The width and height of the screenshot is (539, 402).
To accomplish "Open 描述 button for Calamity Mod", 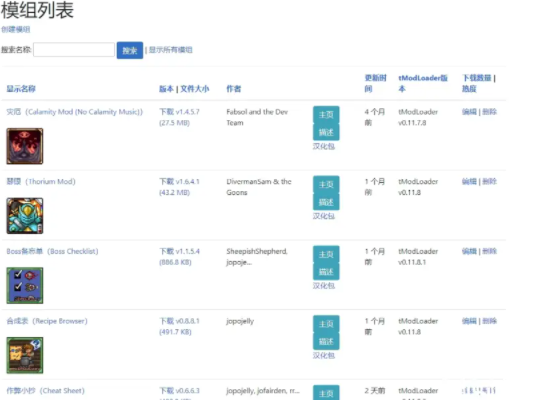I will tap(326, 132).
